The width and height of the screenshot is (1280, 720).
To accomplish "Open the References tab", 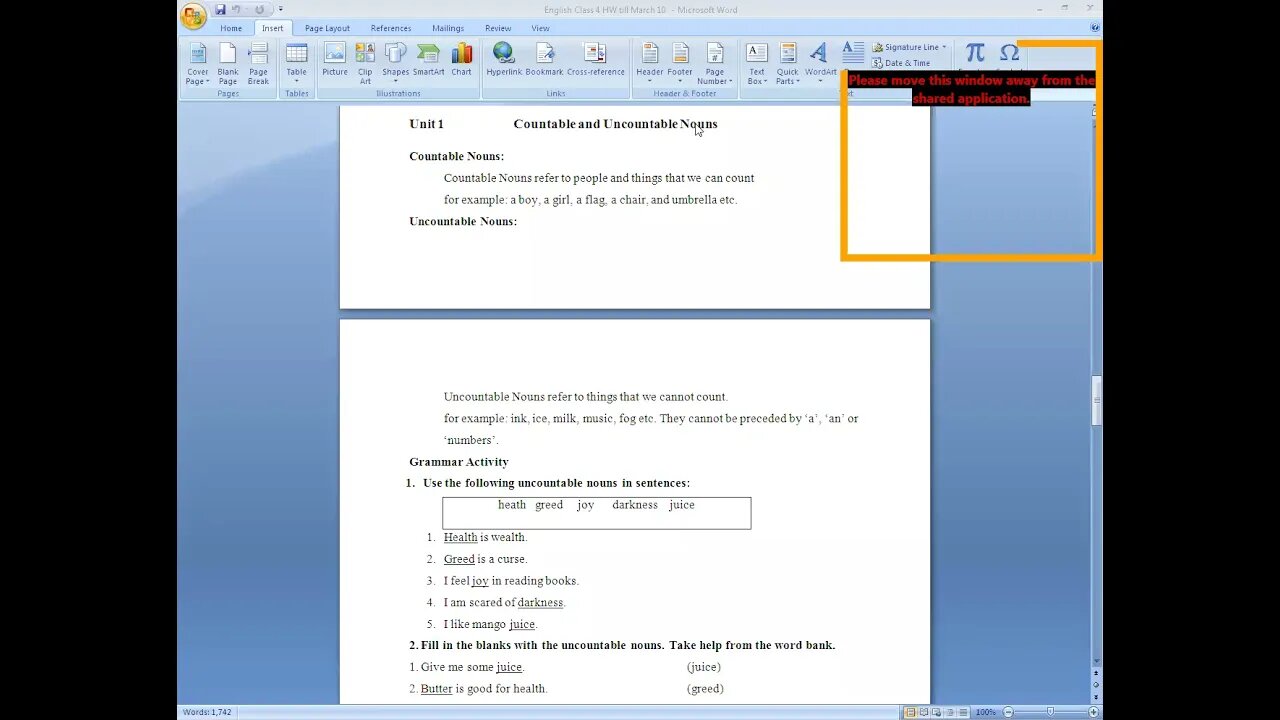I will tap(391, 28).
